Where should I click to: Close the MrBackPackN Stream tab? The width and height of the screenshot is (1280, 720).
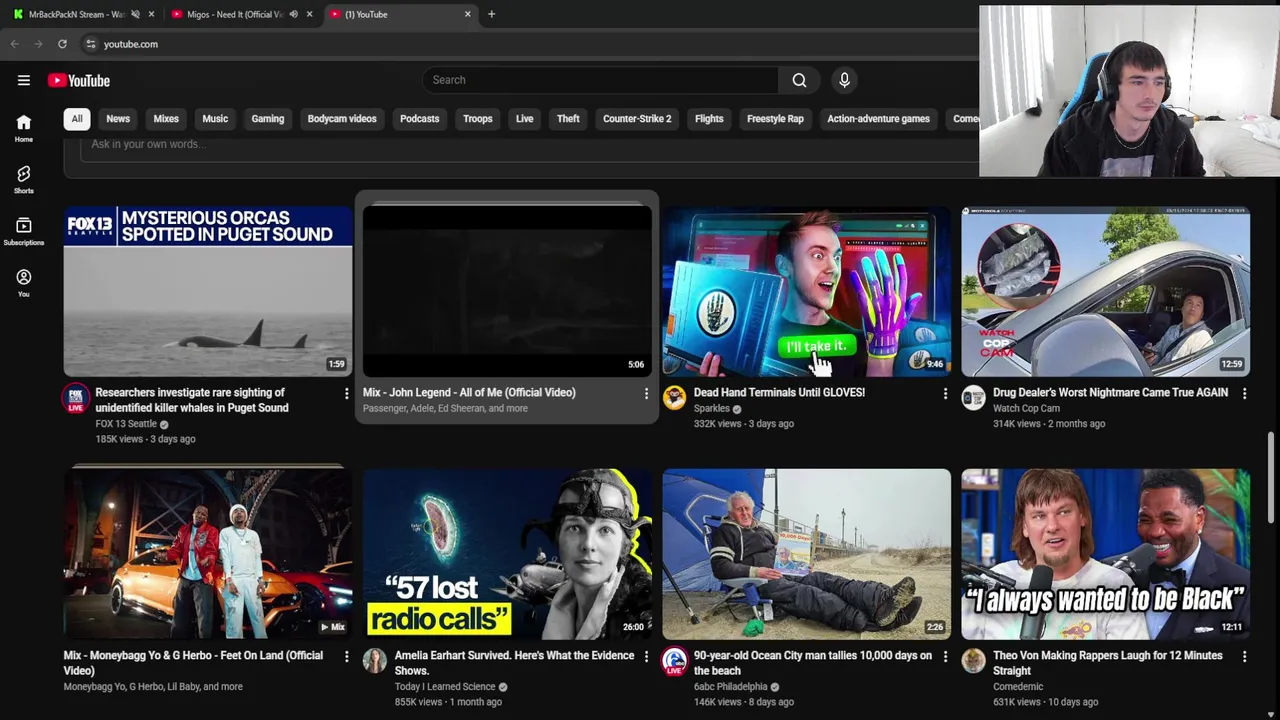151,14
